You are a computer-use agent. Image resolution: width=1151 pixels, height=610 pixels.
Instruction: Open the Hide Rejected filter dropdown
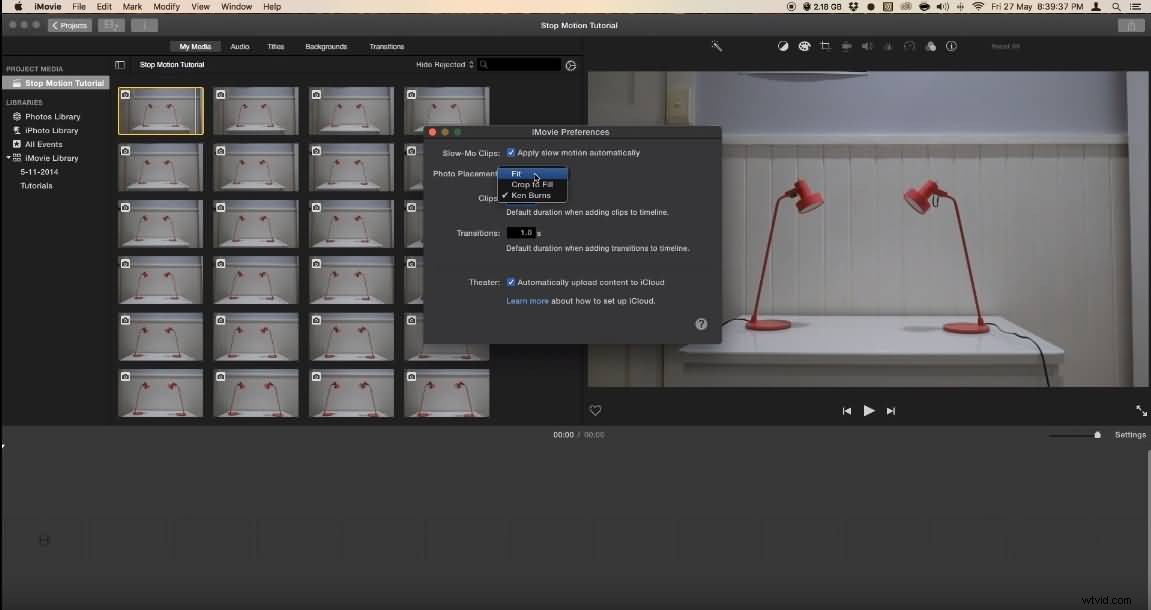444,63
